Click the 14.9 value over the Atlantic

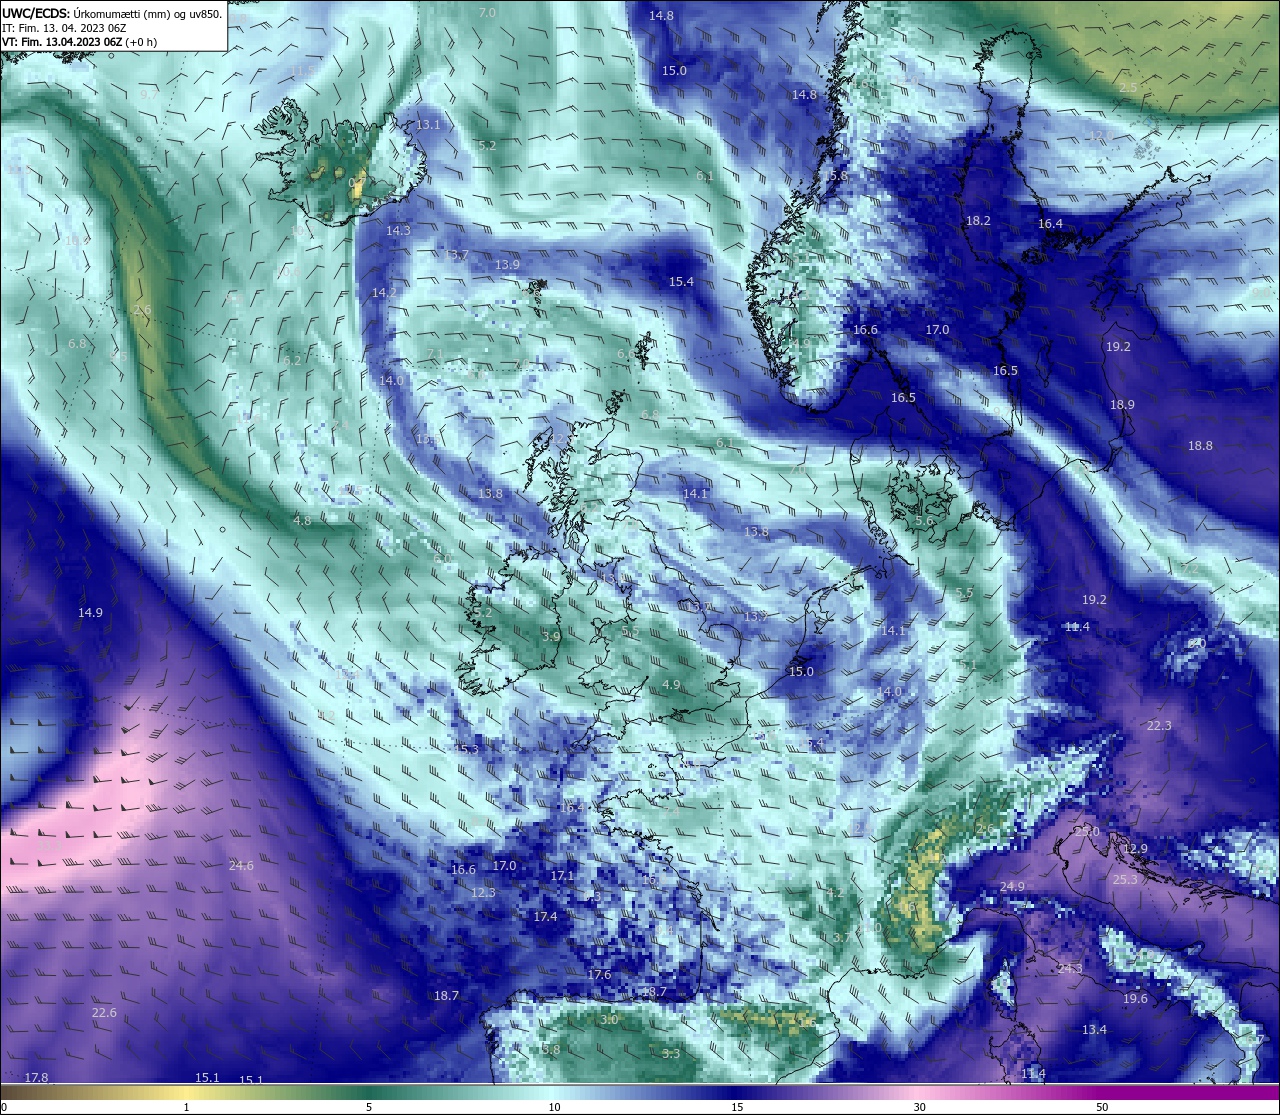click(90, 612)
